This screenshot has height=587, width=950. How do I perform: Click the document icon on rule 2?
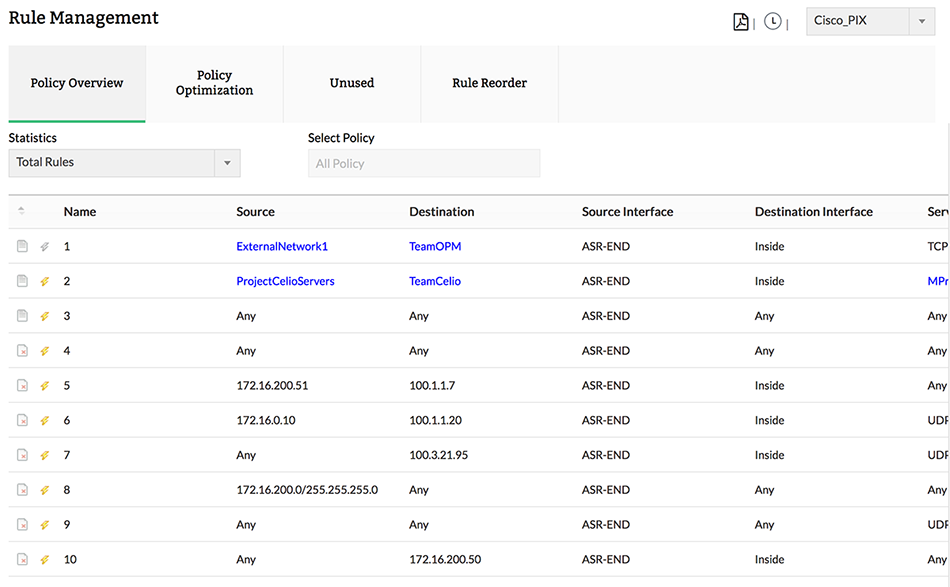tap(22, 281)
